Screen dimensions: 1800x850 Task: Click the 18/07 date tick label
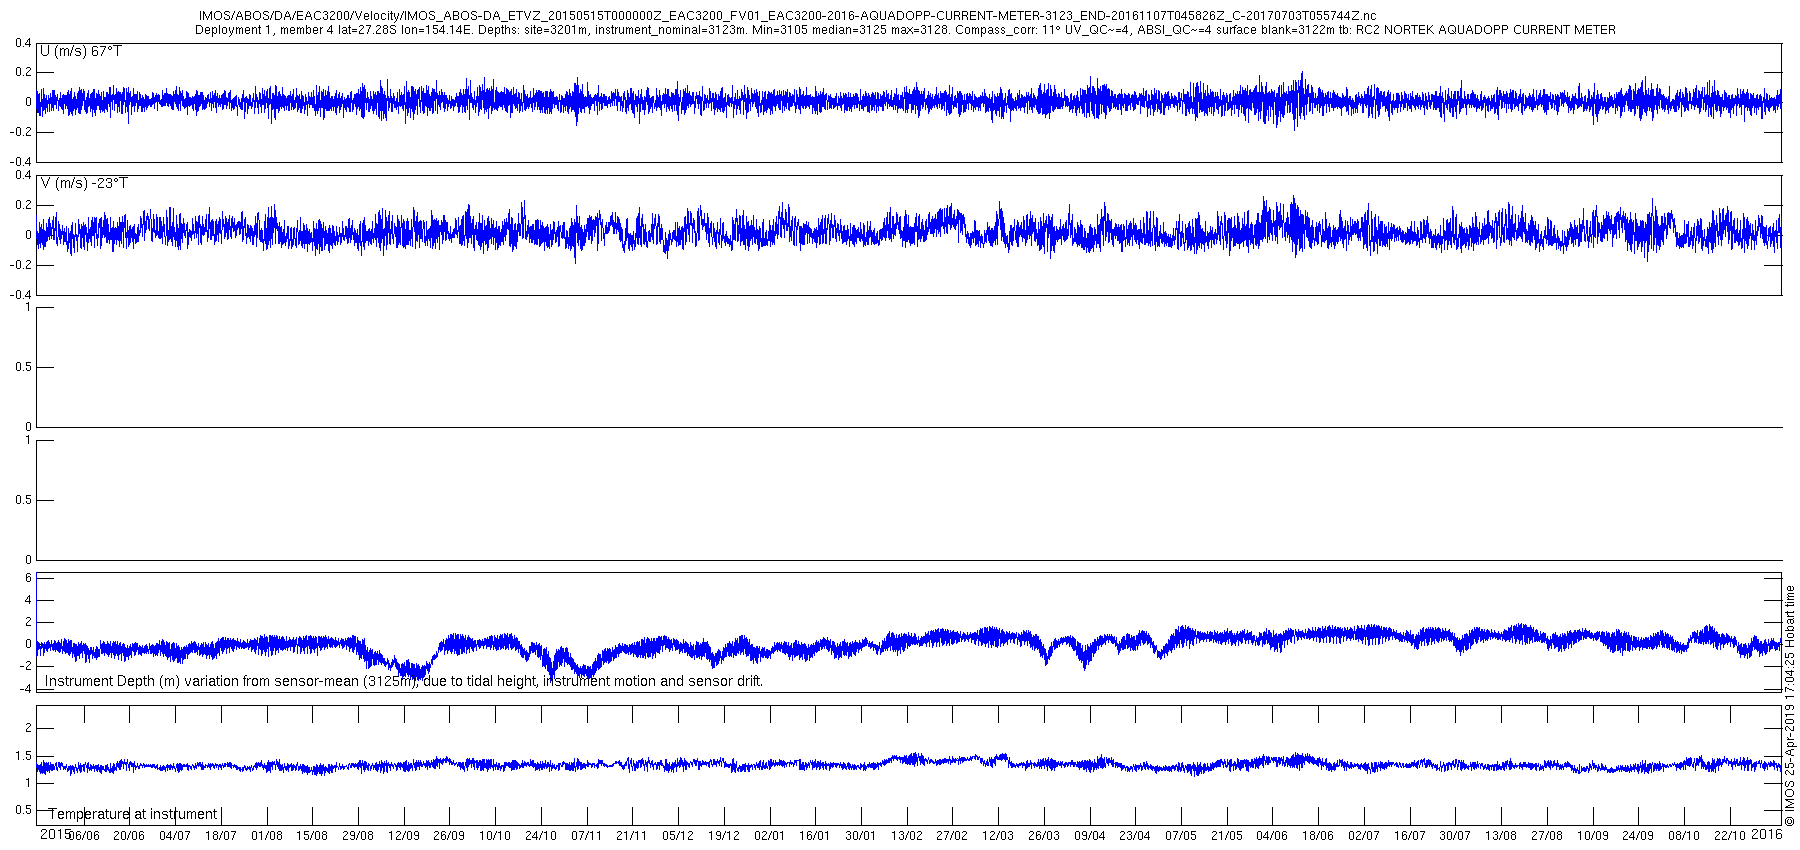221,836
